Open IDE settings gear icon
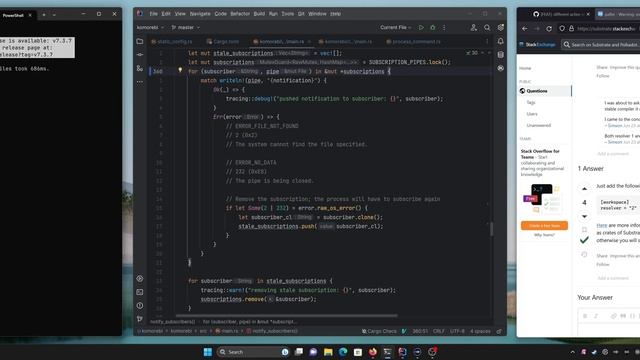The height and width of the screenshot is (360, 640). [500, 27]
